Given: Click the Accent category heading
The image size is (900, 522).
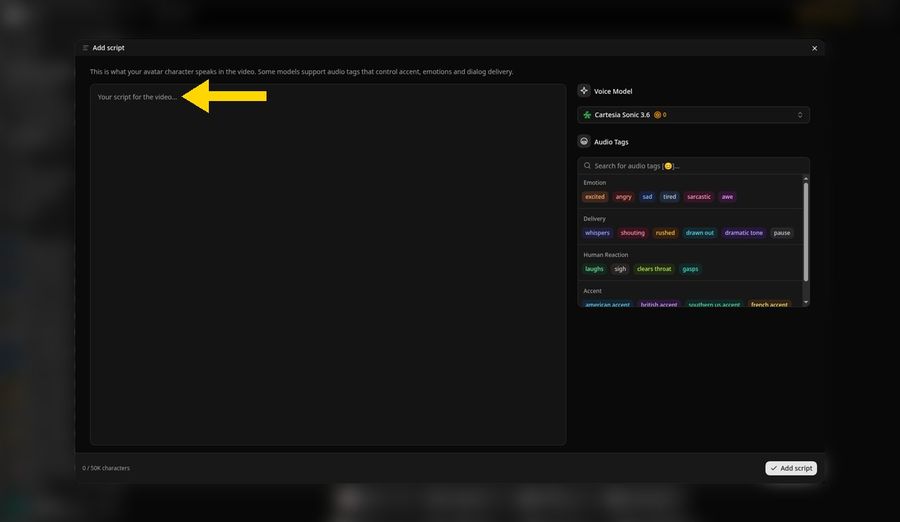Looking at the screenshot, I should click(592, 291).
